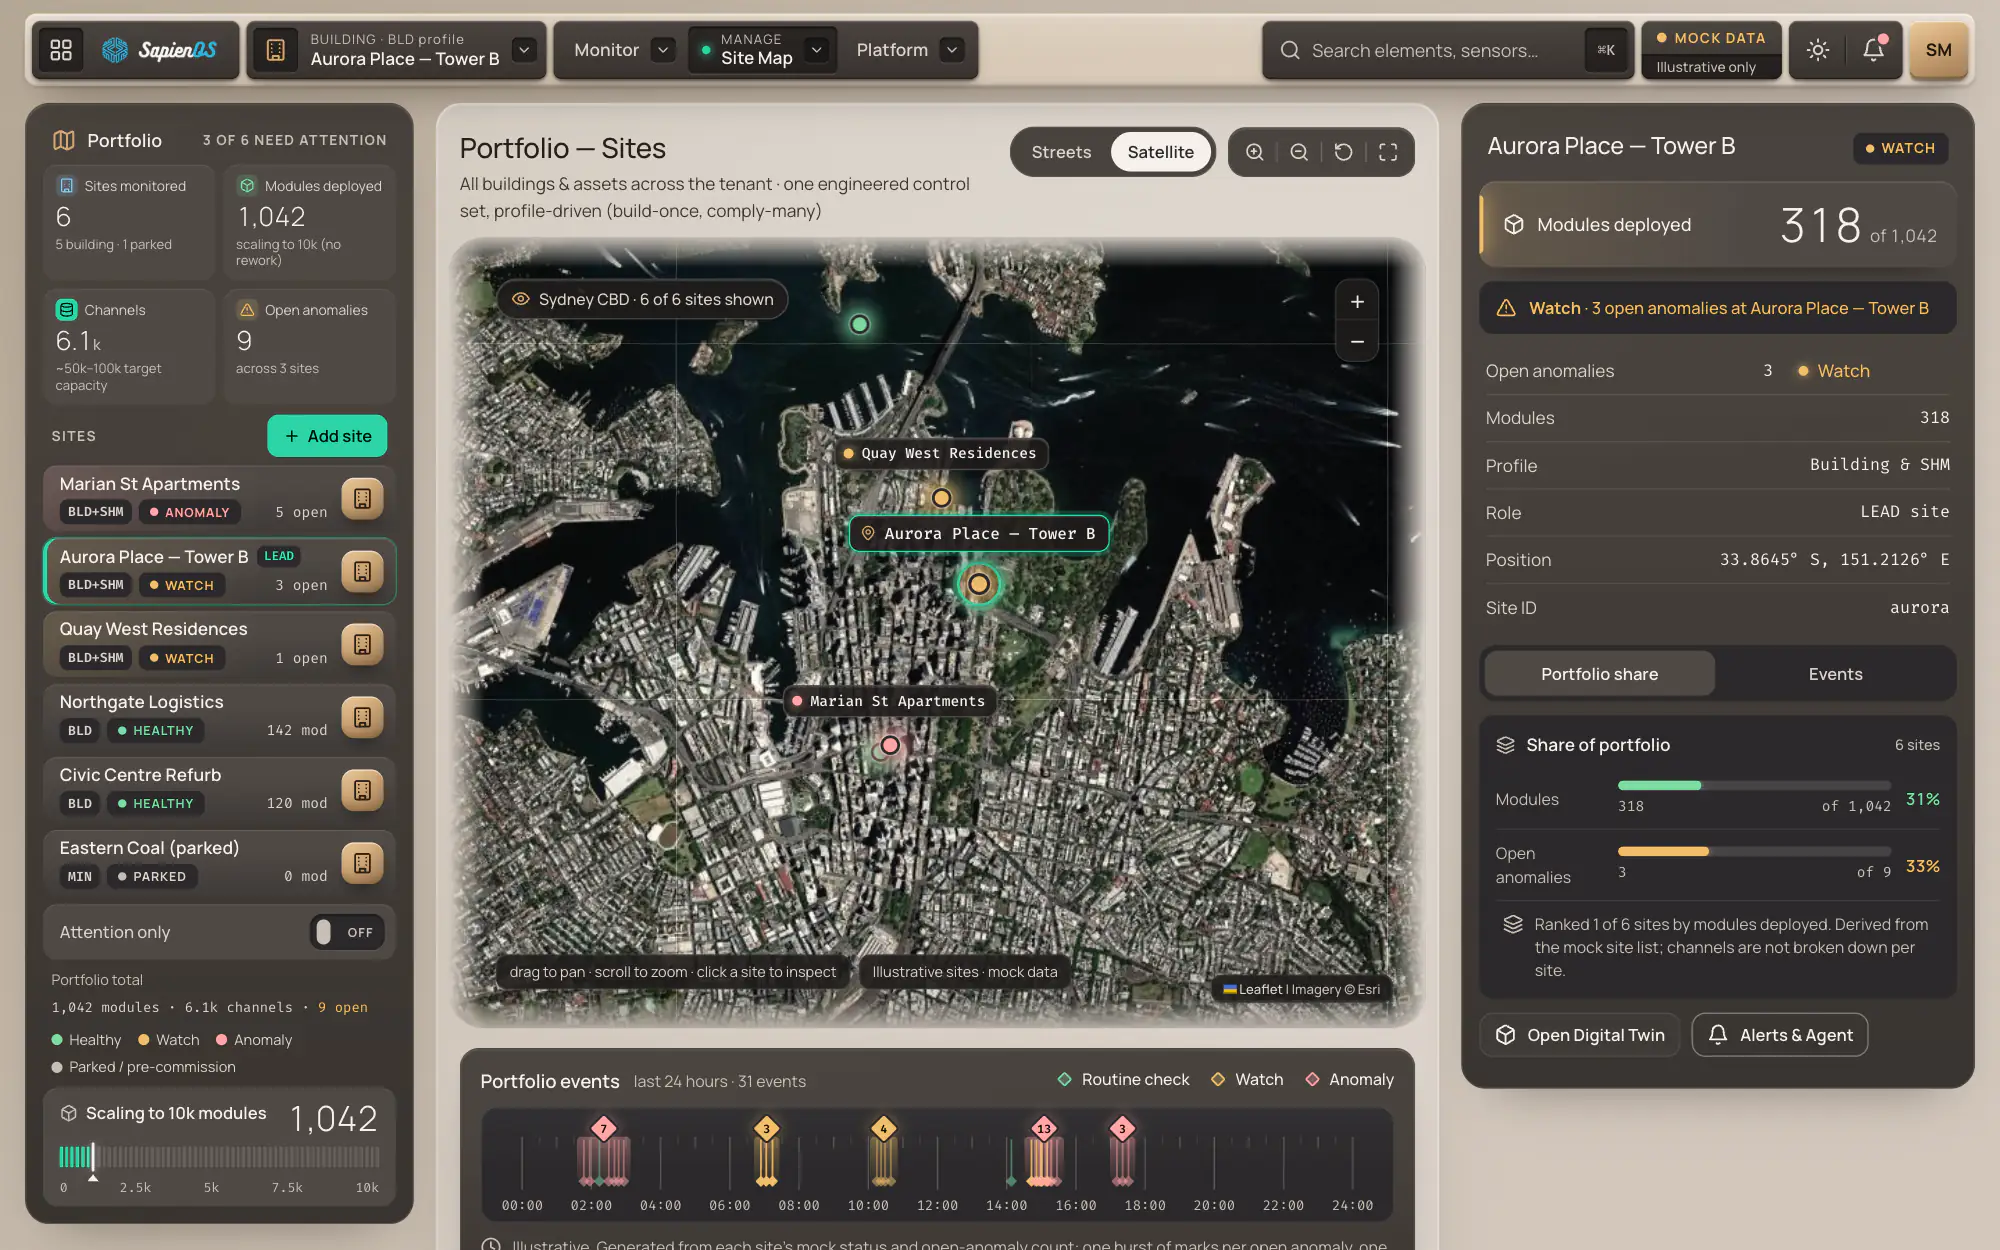Click the Scaling to 10k modules gauge
The height and width of the screenshot is (1250, 2000).
click(x=219, y=1157)
